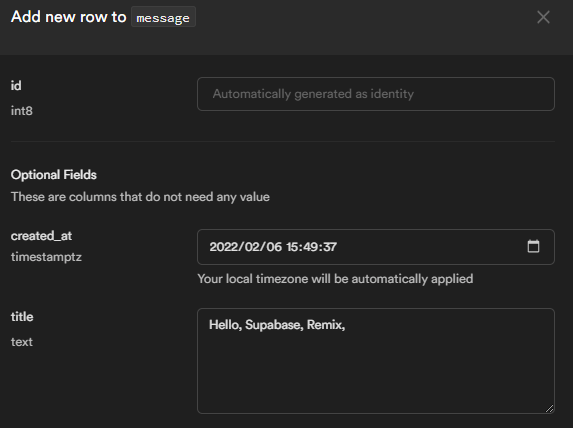Select the minutes 49 segment
The width and height of the screenshot is (573, 428).
(310, 247)
